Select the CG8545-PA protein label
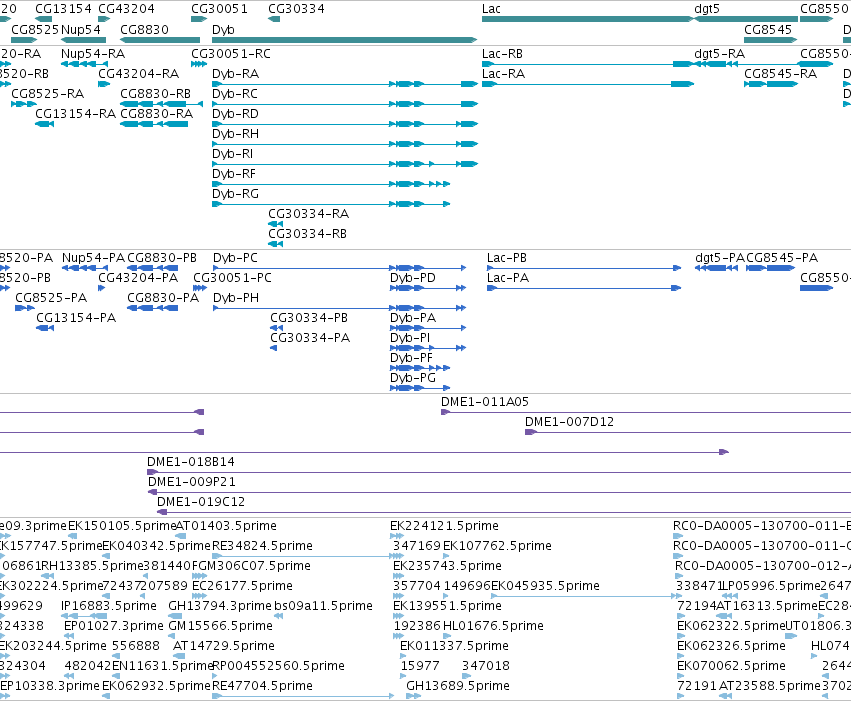The height and width of the screenshot is (701, 851). coord(782,258)
